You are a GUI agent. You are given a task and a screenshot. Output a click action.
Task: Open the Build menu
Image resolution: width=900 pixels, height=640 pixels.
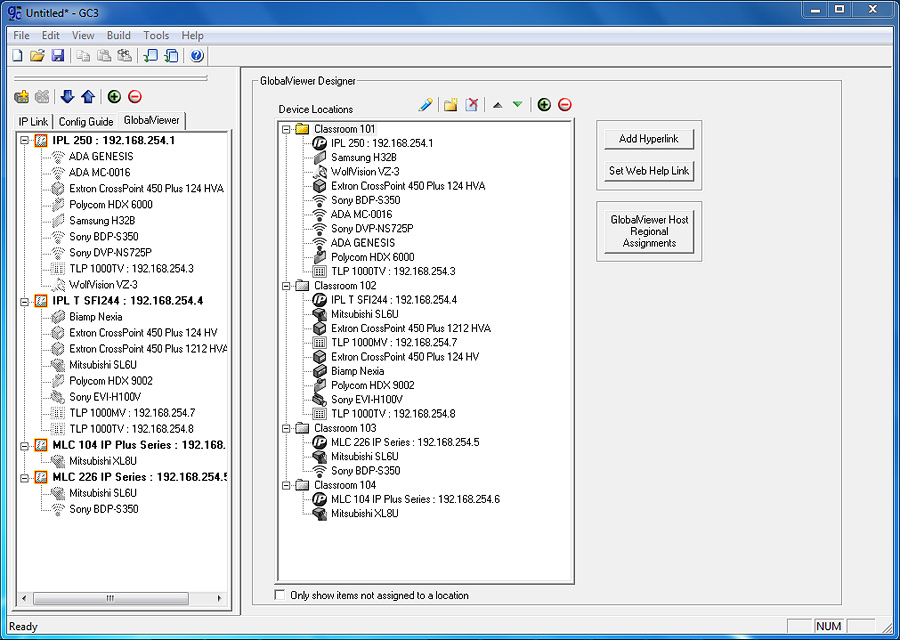pyautogui.click(x=119, y=36)
